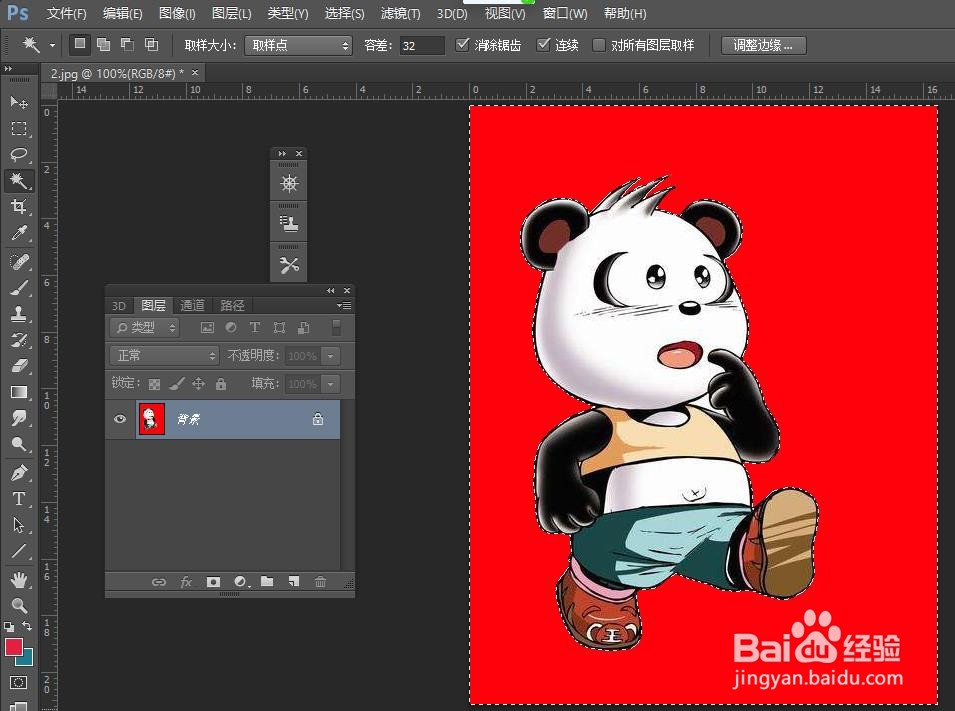This screenshot has width=955, height=711.
Task: Click create new layer button
Action: (294, 582)
